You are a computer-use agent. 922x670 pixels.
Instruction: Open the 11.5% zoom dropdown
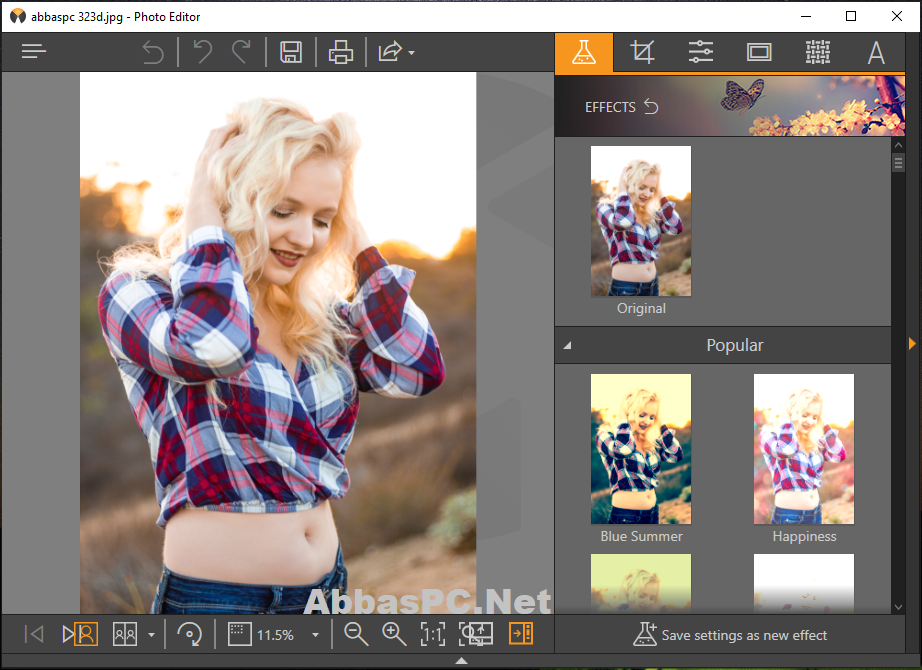[x=315, y=635]
